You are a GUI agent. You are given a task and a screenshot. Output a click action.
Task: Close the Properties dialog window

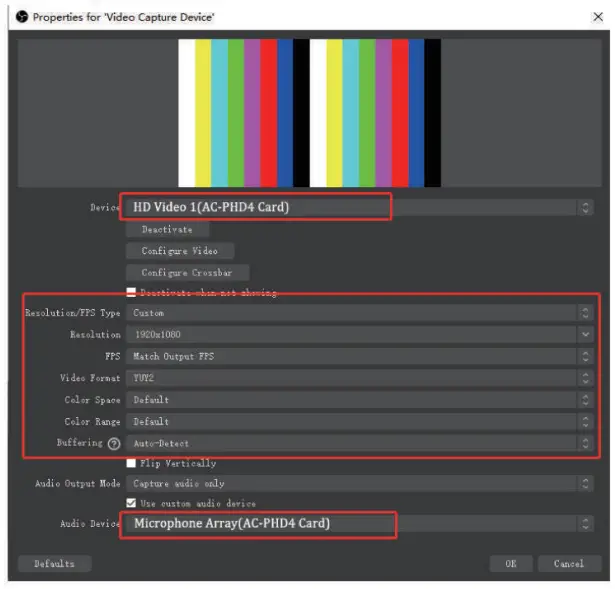(598, 17)
